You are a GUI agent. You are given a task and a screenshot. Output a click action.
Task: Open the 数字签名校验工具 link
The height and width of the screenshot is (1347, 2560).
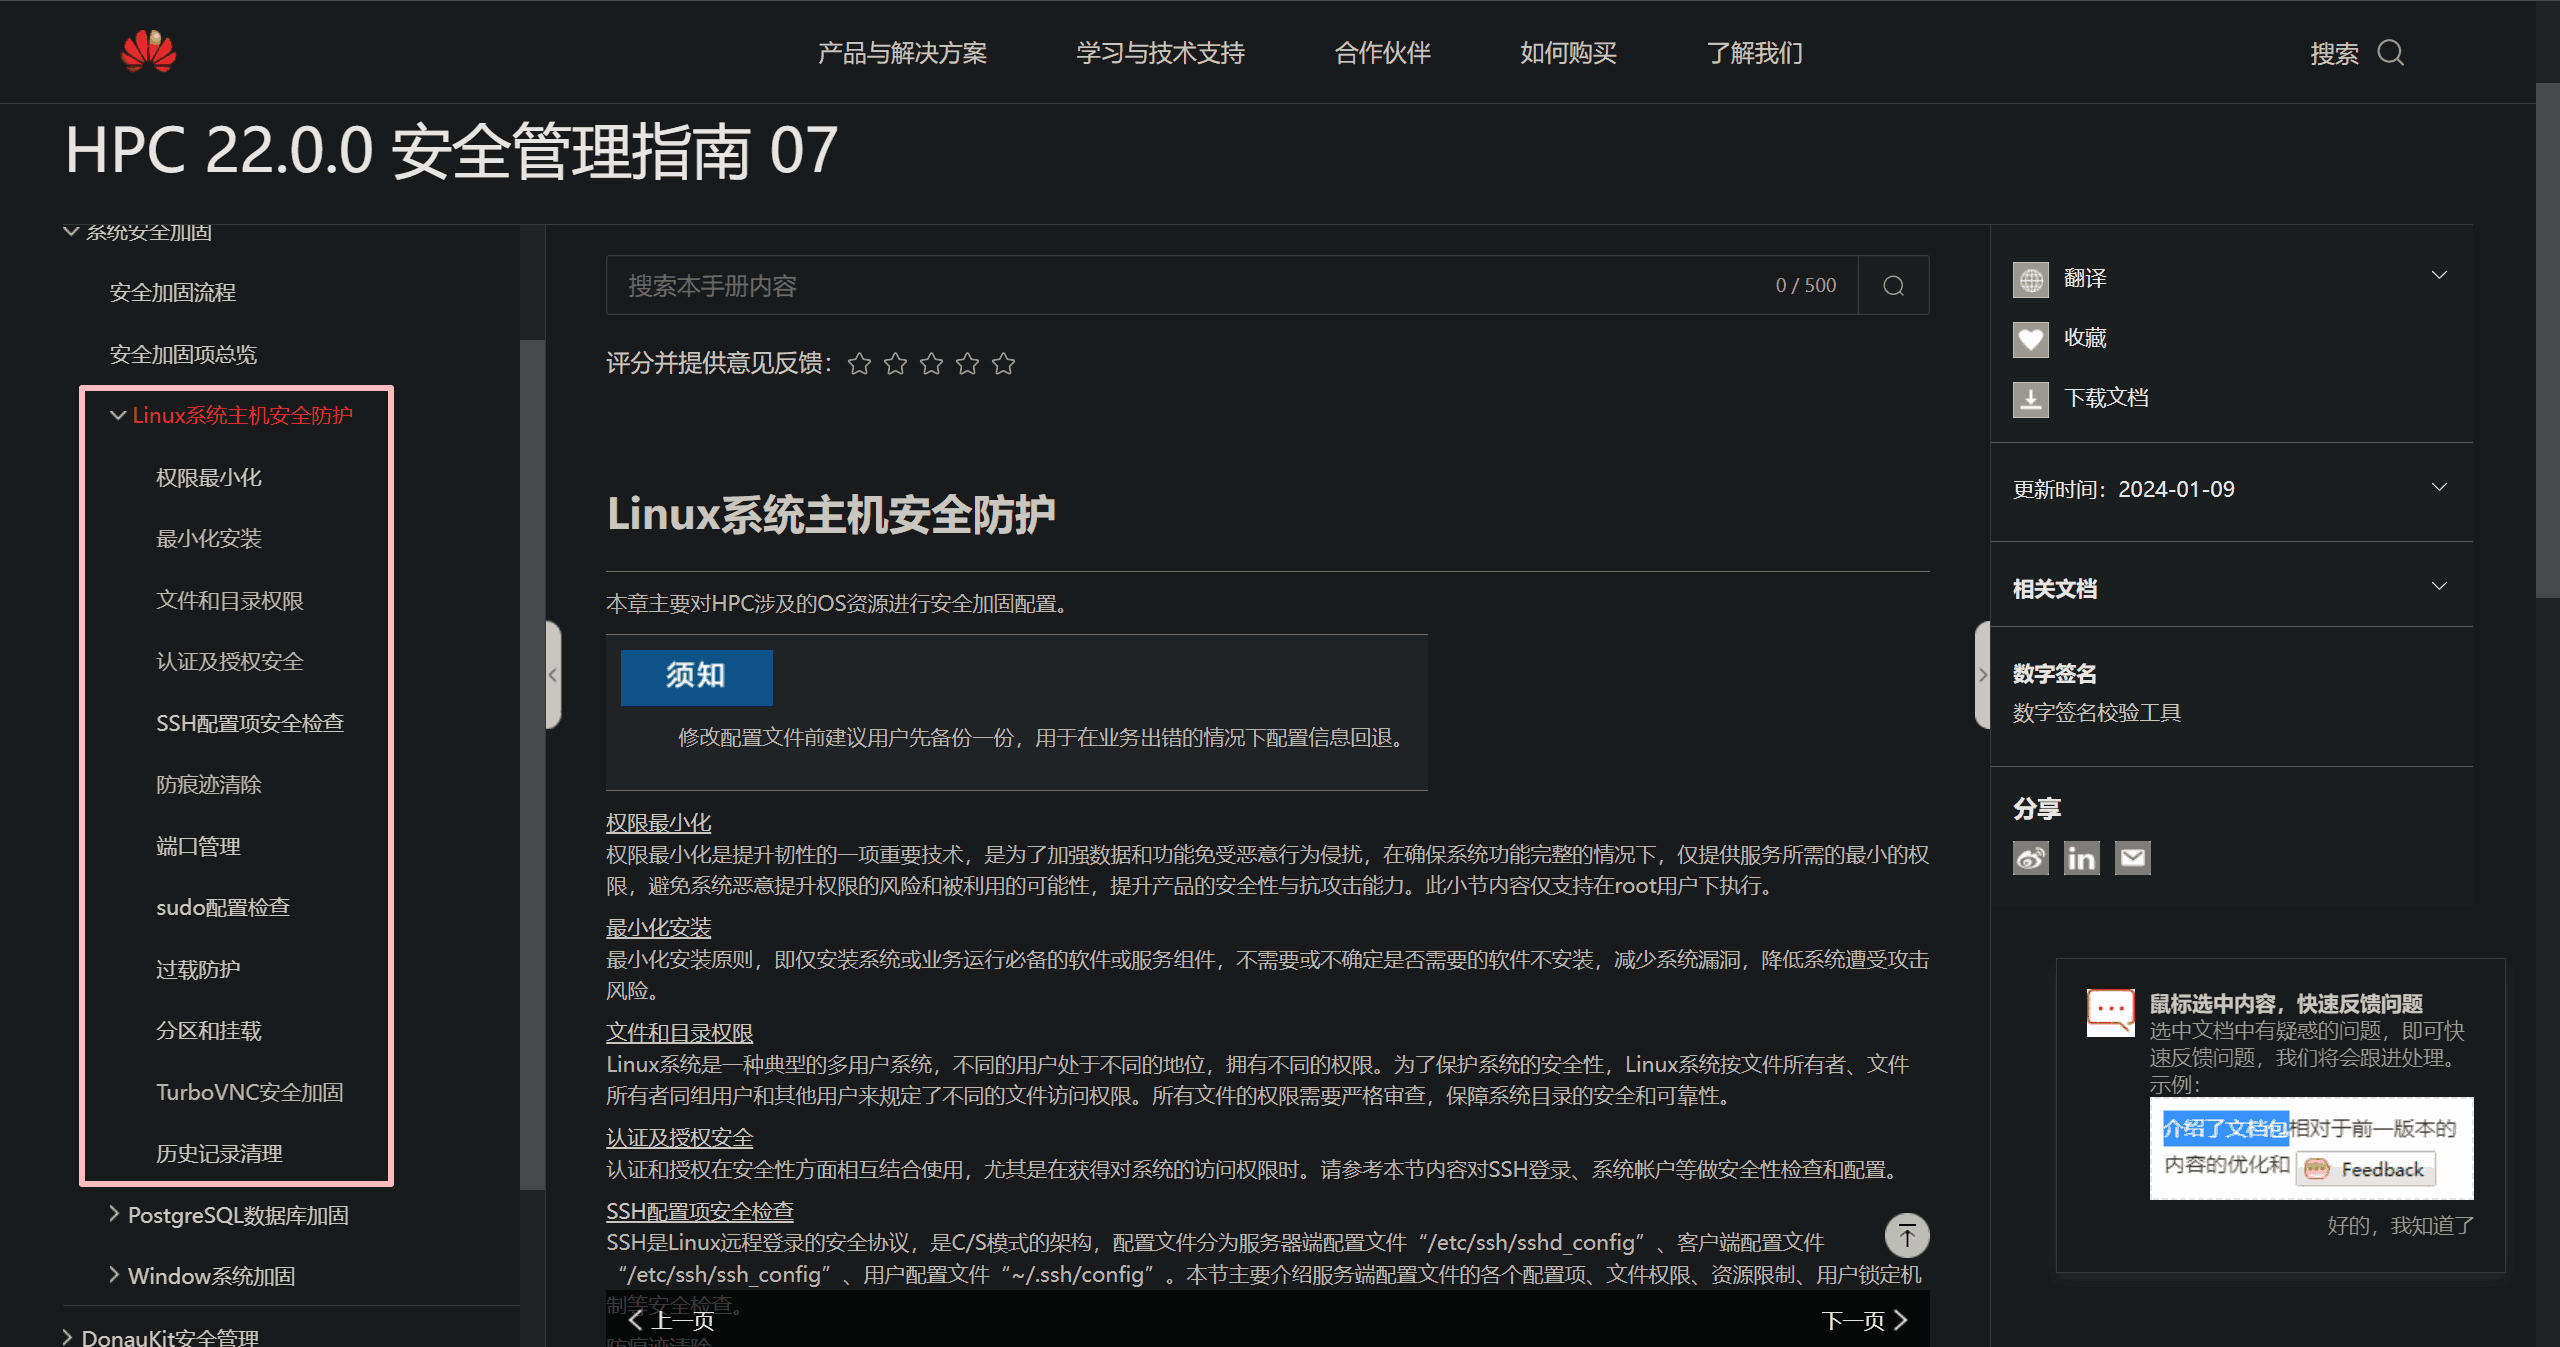tap(2096, 713)
